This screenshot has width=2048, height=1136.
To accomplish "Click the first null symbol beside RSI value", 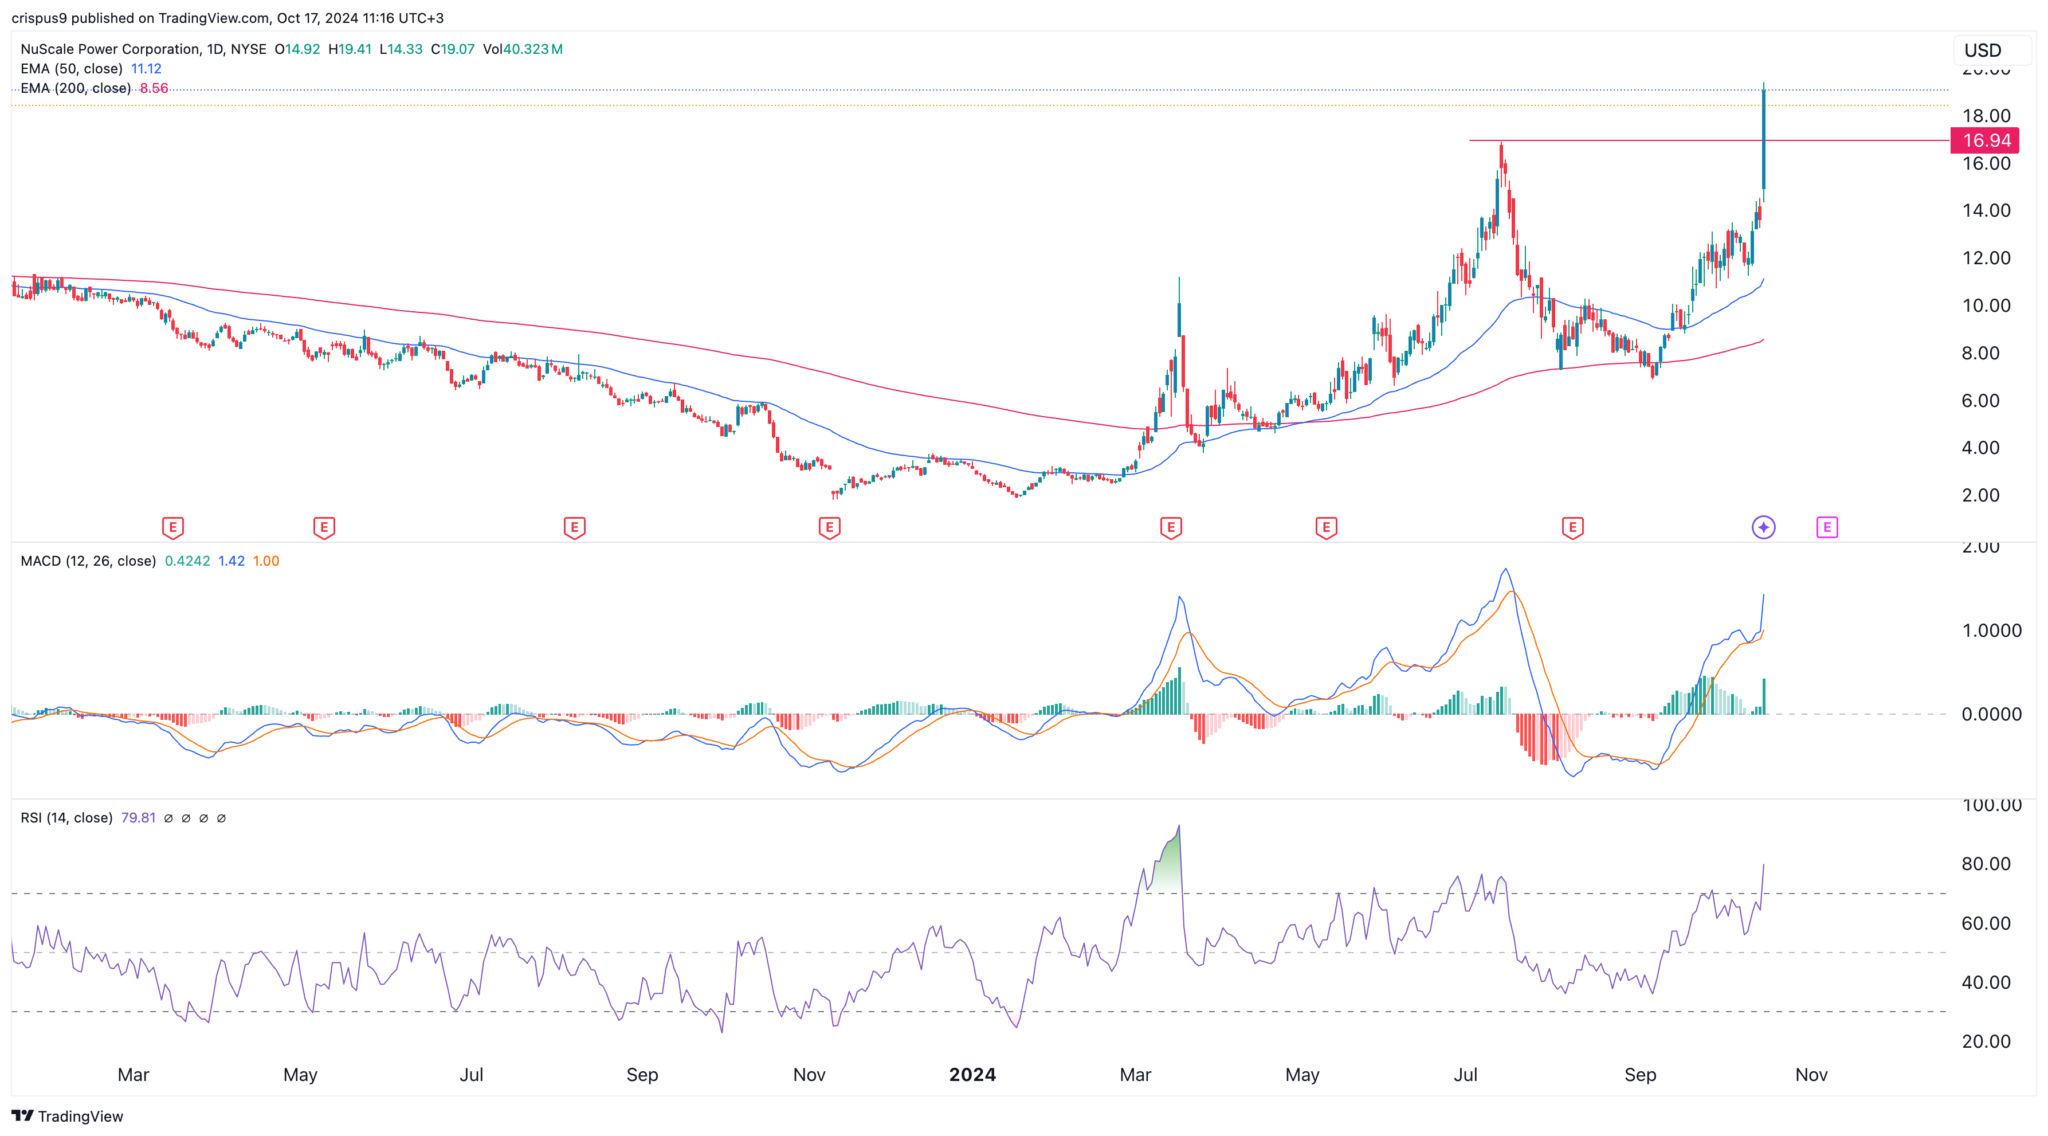I will point(168,818).
